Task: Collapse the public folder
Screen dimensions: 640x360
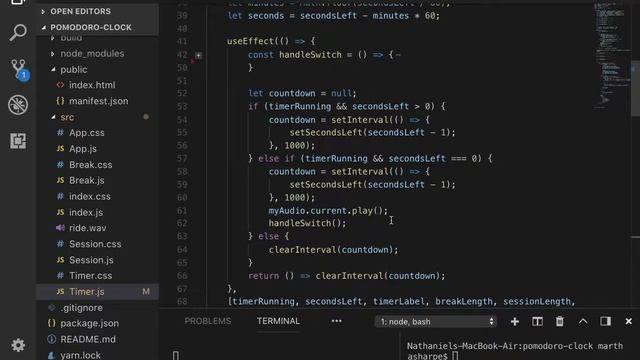Action: pos(74,69)
